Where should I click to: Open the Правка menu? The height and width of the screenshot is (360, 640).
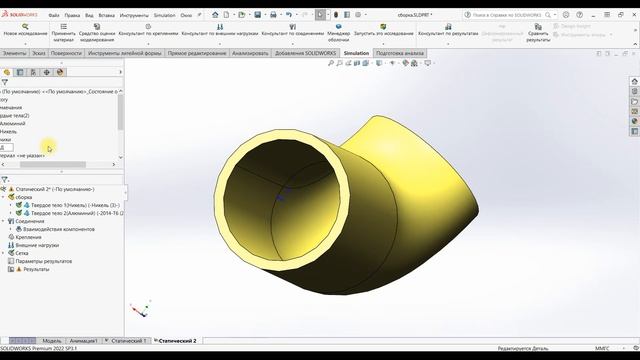72,15
